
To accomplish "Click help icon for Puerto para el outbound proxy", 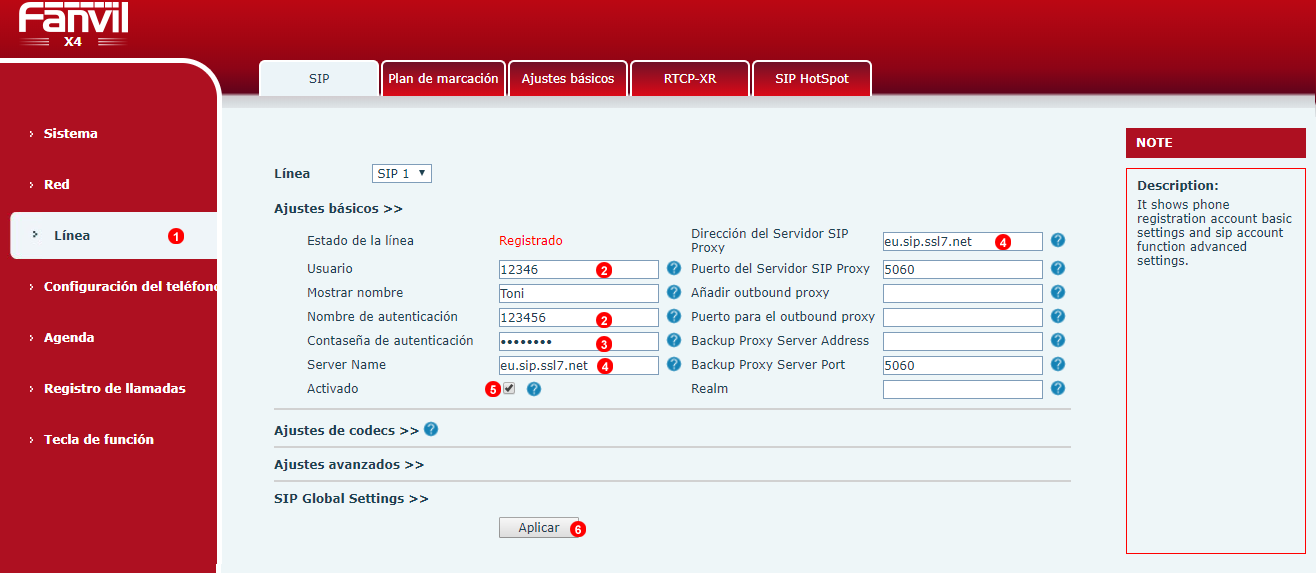I will pos(1058,316).
